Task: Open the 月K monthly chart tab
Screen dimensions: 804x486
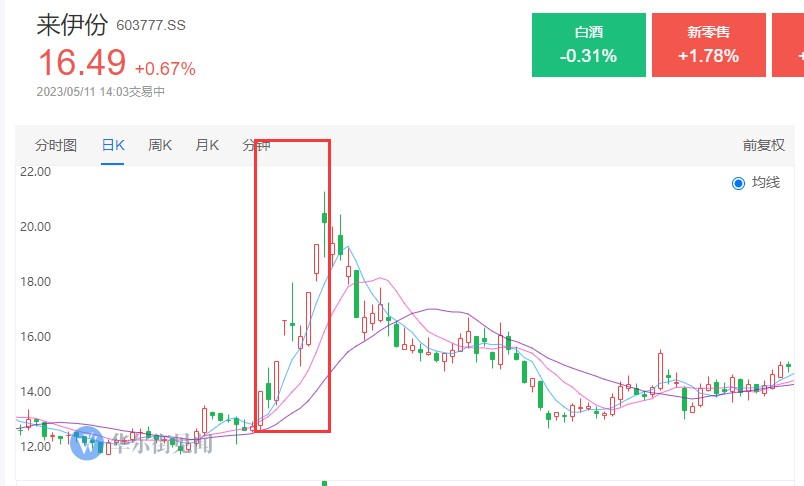Action: (207, 146)
